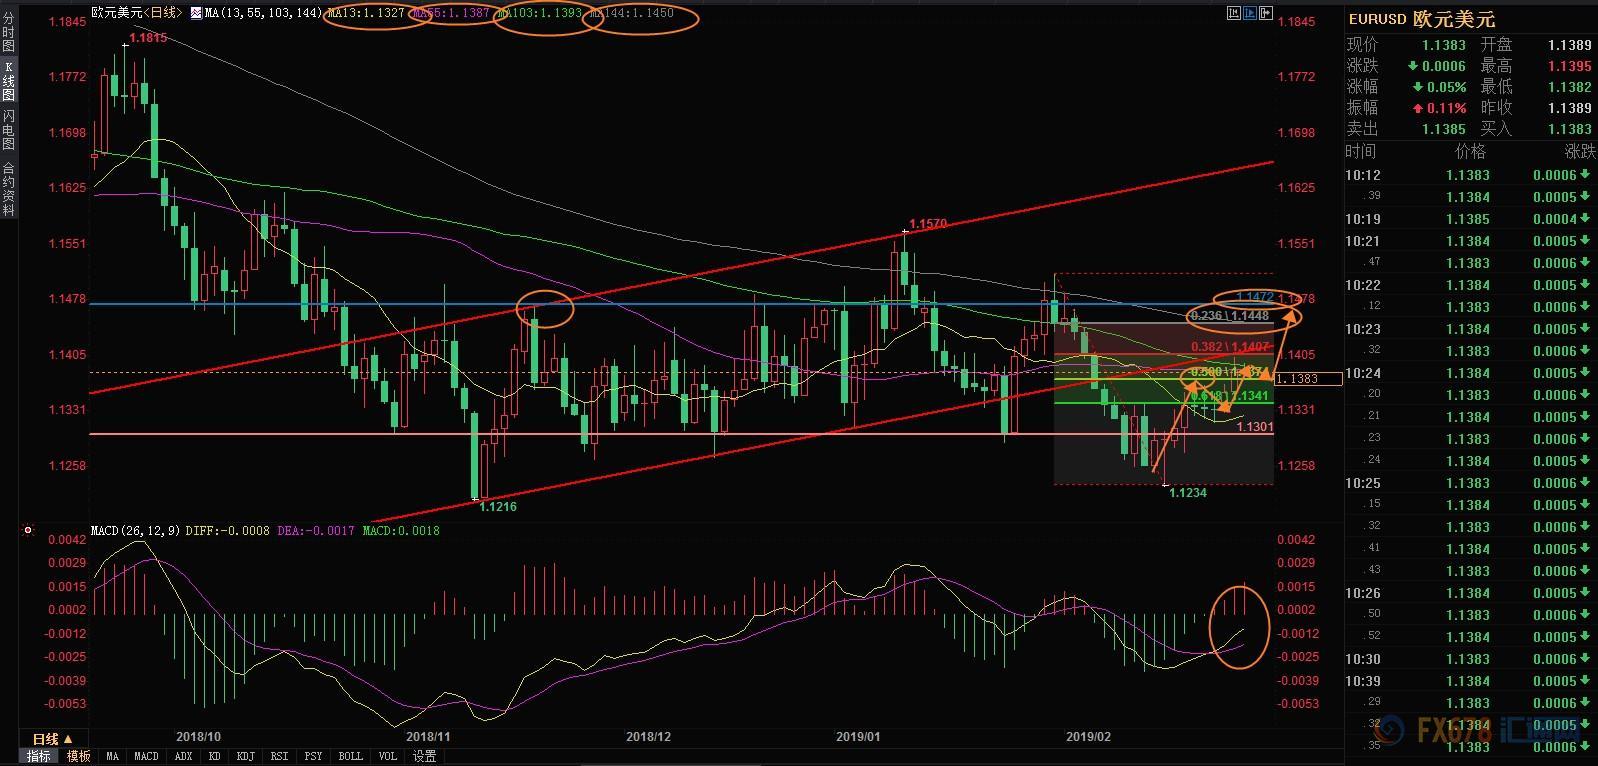Expand the 日线 period selector
The height and width of the screenshot is (766, 1598).
(x=51, y=740)
